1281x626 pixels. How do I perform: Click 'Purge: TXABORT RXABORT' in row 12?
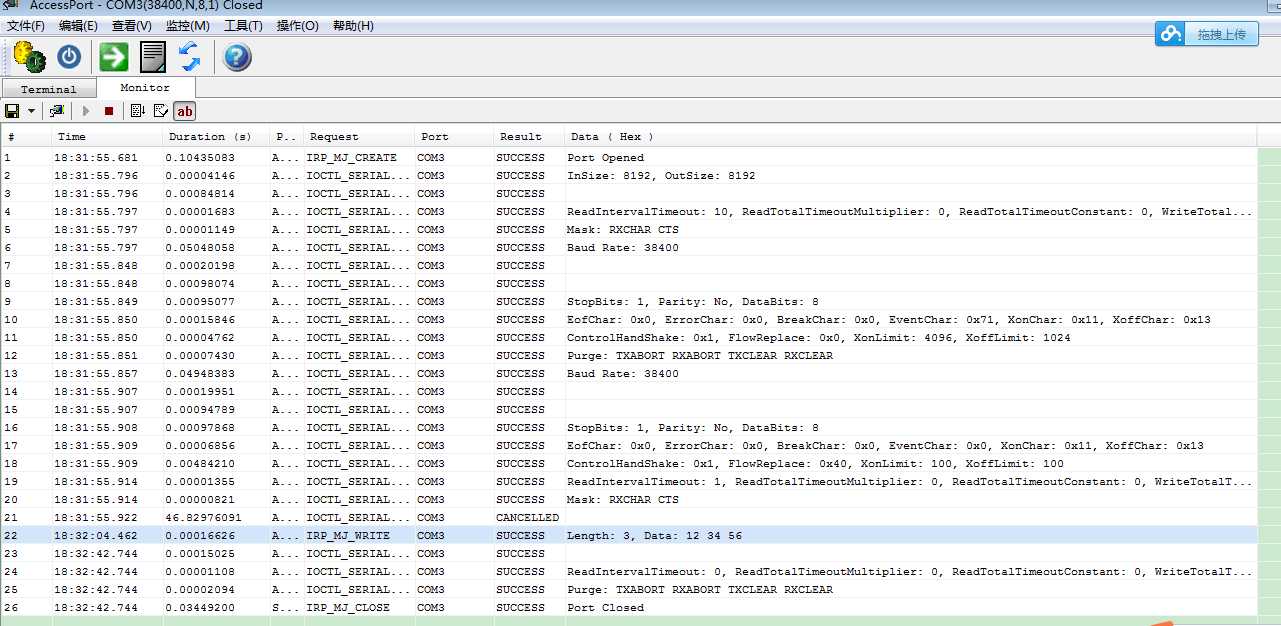click(x=700, y=356)
